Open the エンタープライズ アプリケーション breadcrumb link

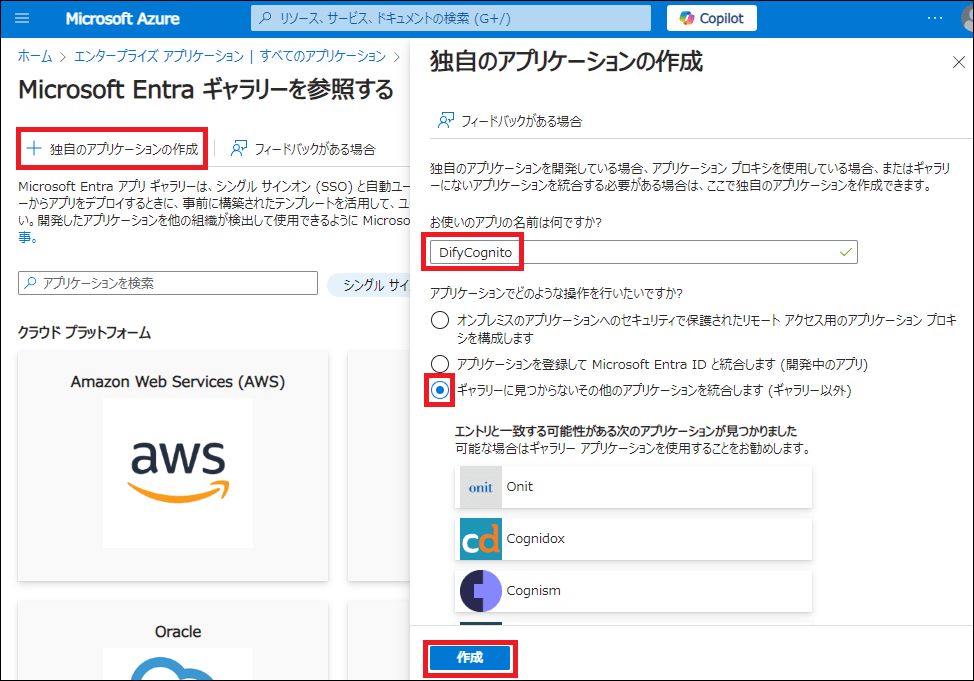click(x=158, y=56)
